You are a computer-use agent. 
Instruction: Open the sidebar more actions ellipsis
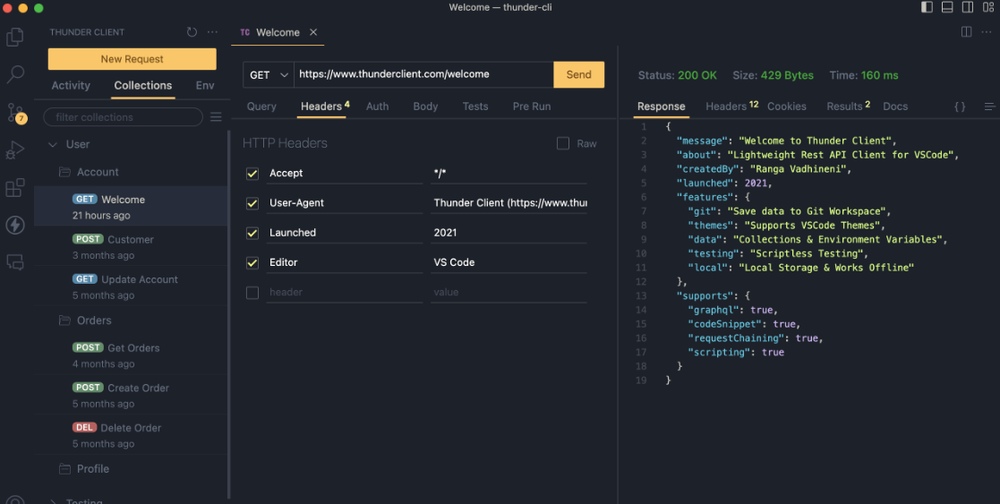(x=212, y=32)
